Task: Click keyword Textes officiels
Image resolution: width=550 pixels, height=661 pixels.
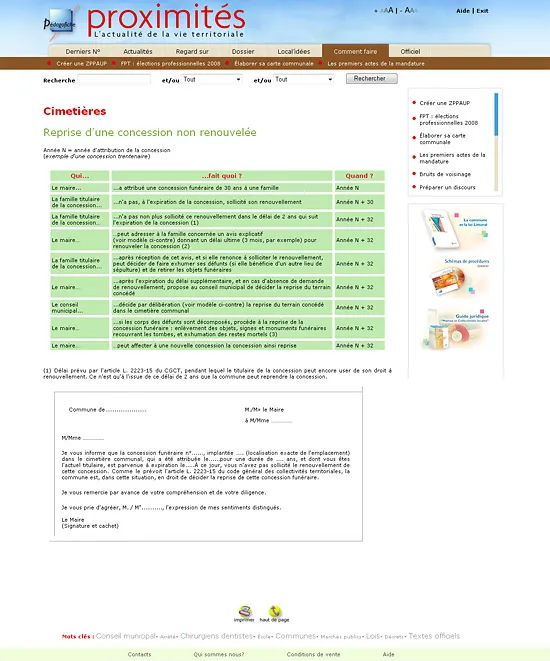Action: pyautogui.click(x=434, y=636)
